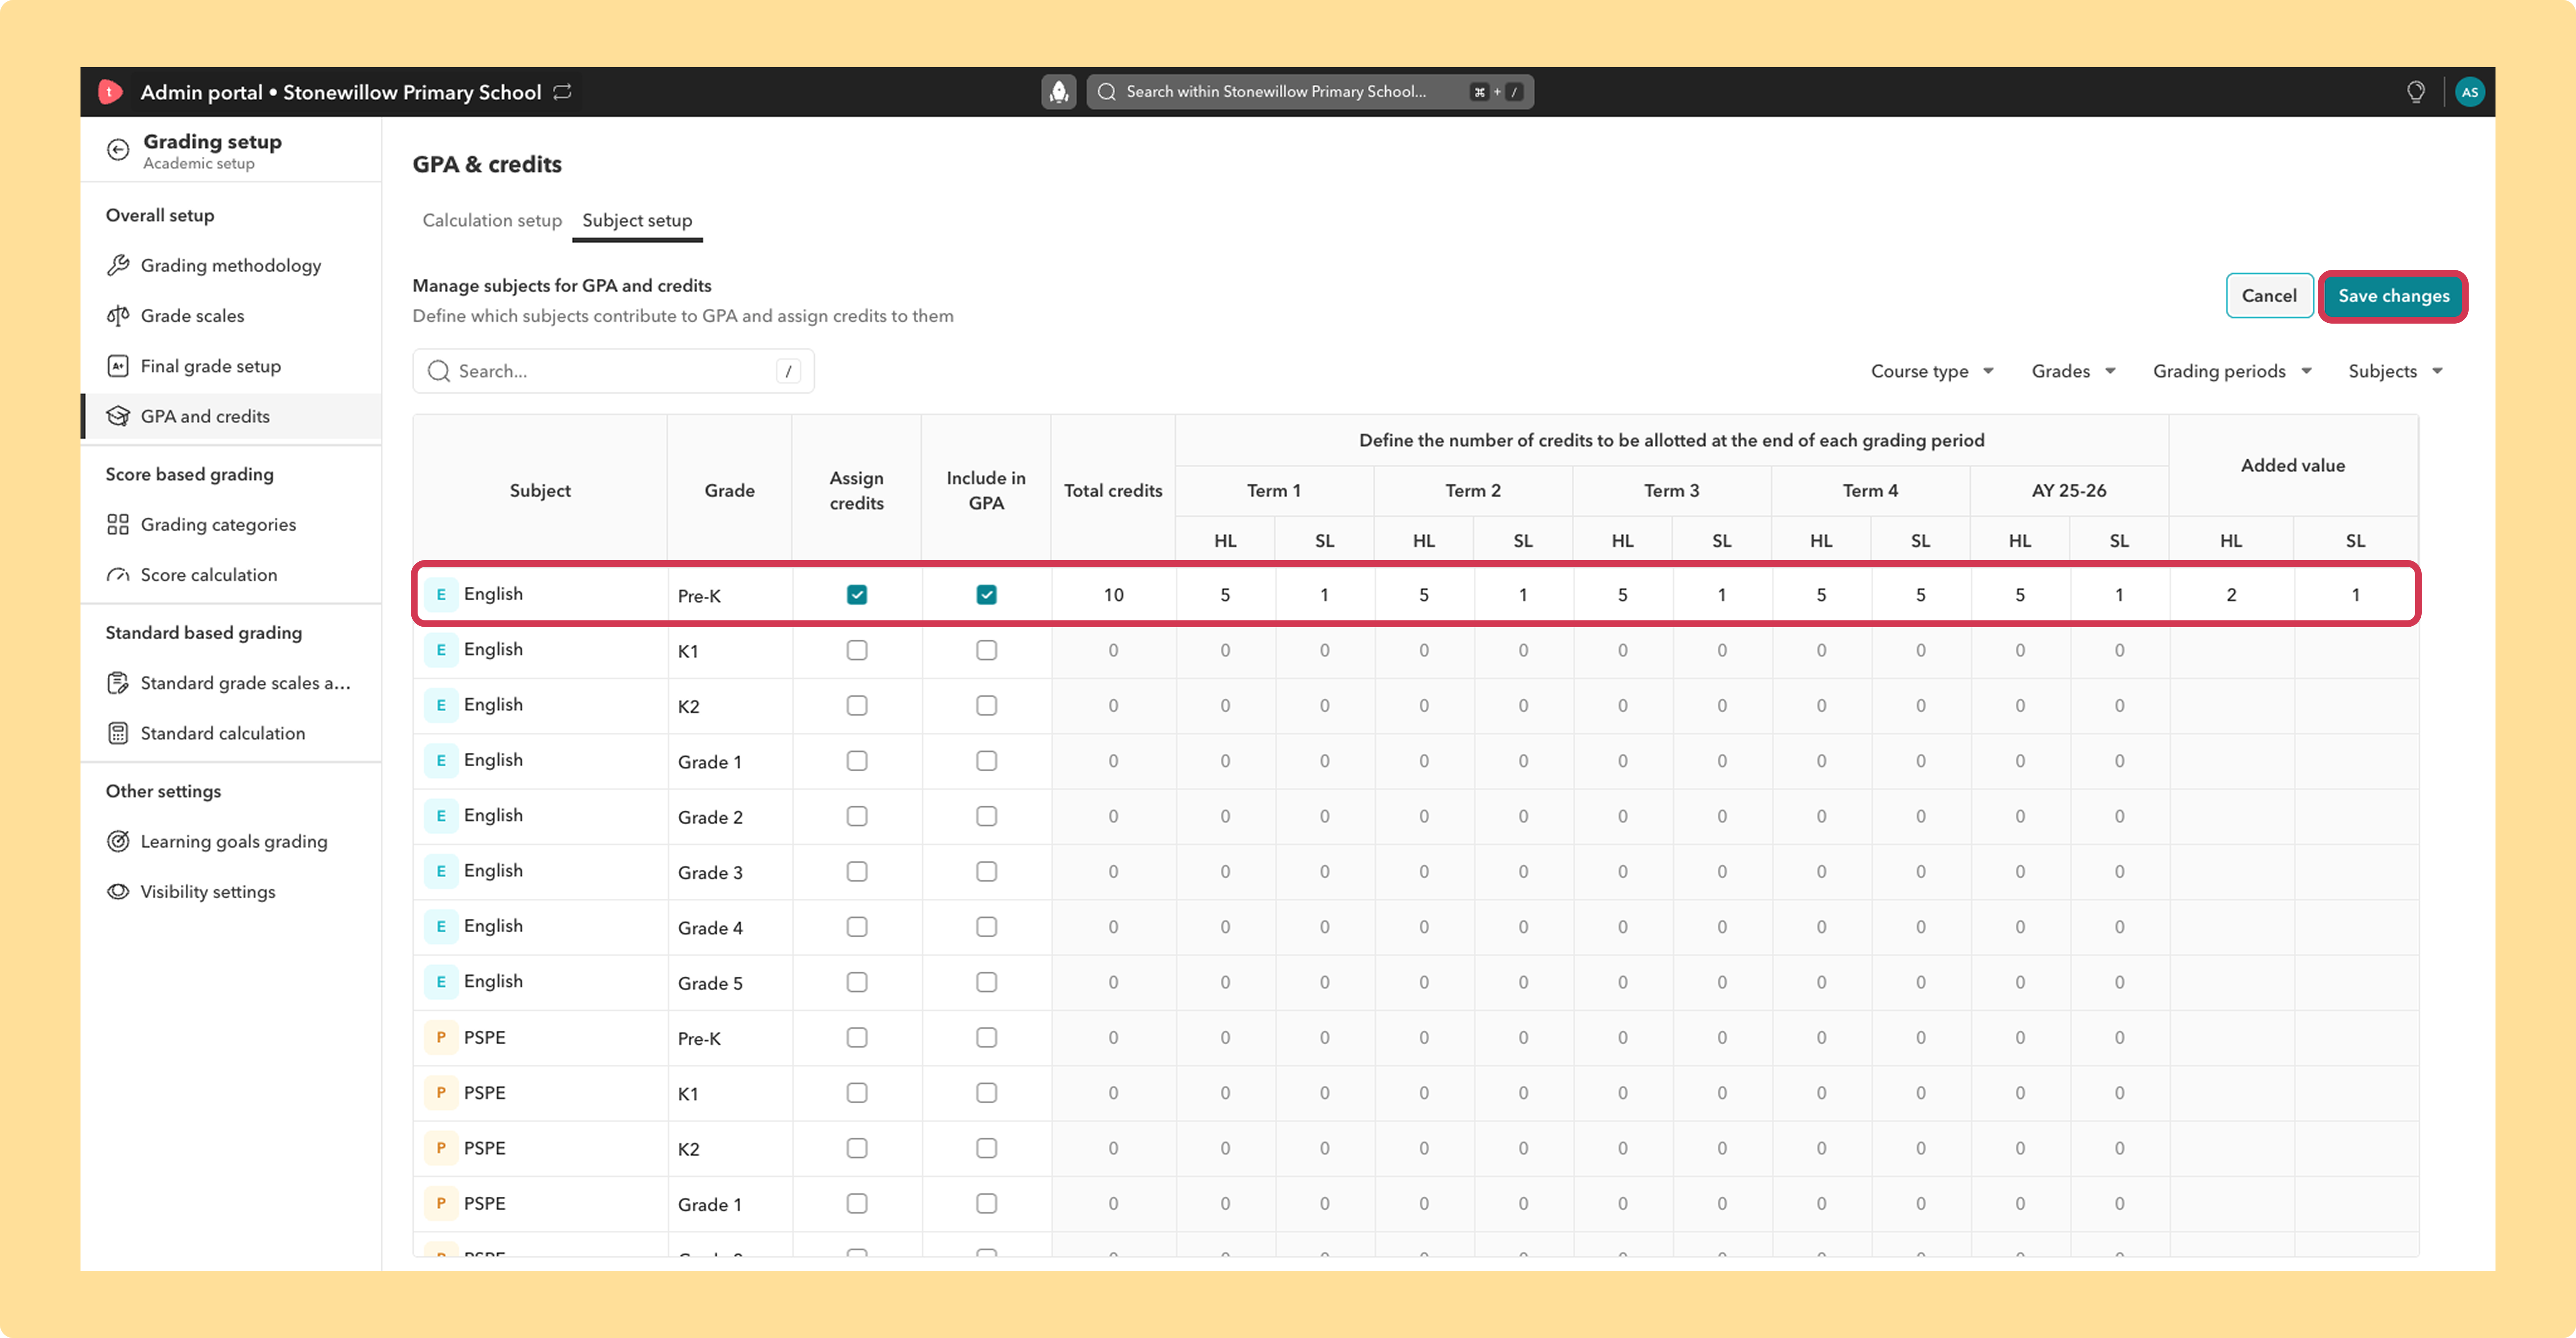Enable Assign credits for English Grade 1
2576x1338 pixels.
[857, 761]
